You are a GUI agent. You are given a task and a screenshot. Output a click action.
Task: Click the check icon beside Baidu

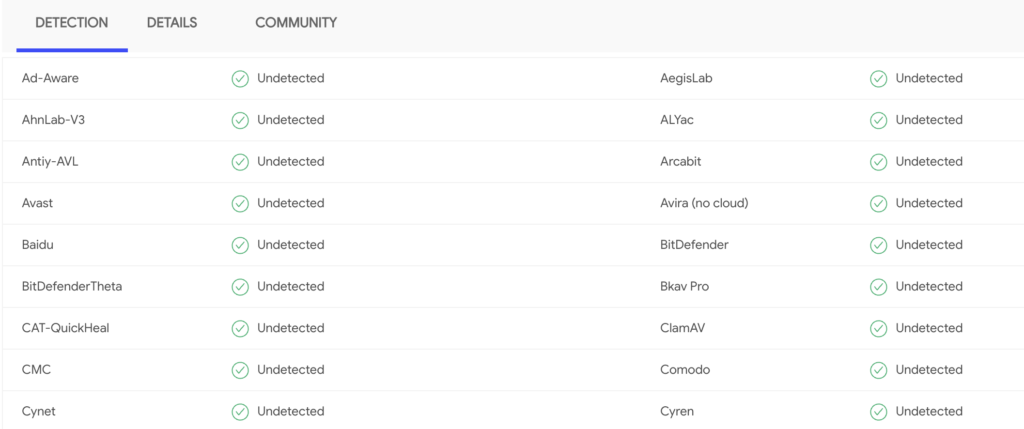240,246
